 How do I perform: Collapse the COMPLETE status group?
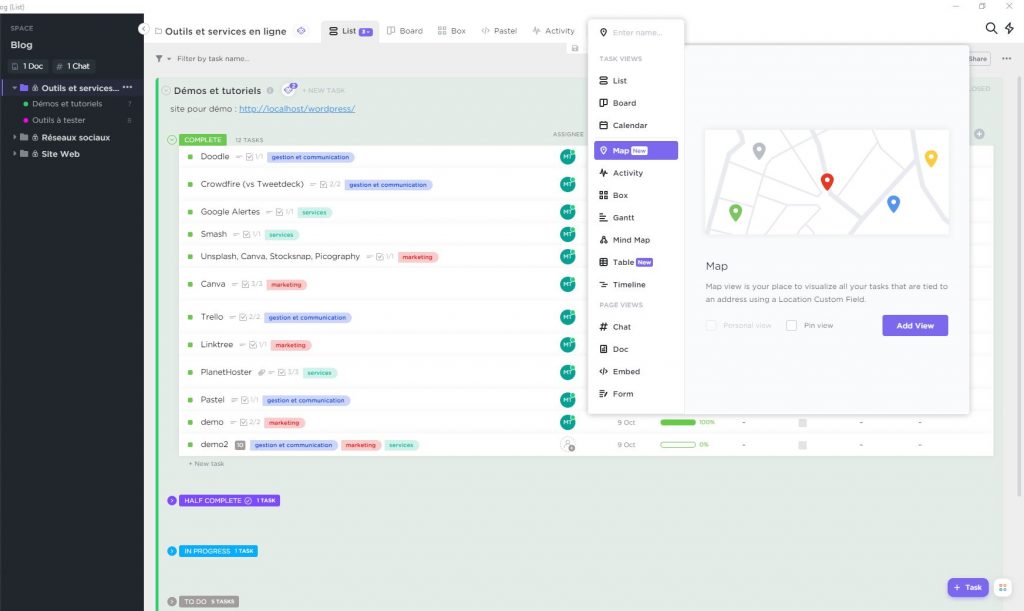tap(172, 140)
